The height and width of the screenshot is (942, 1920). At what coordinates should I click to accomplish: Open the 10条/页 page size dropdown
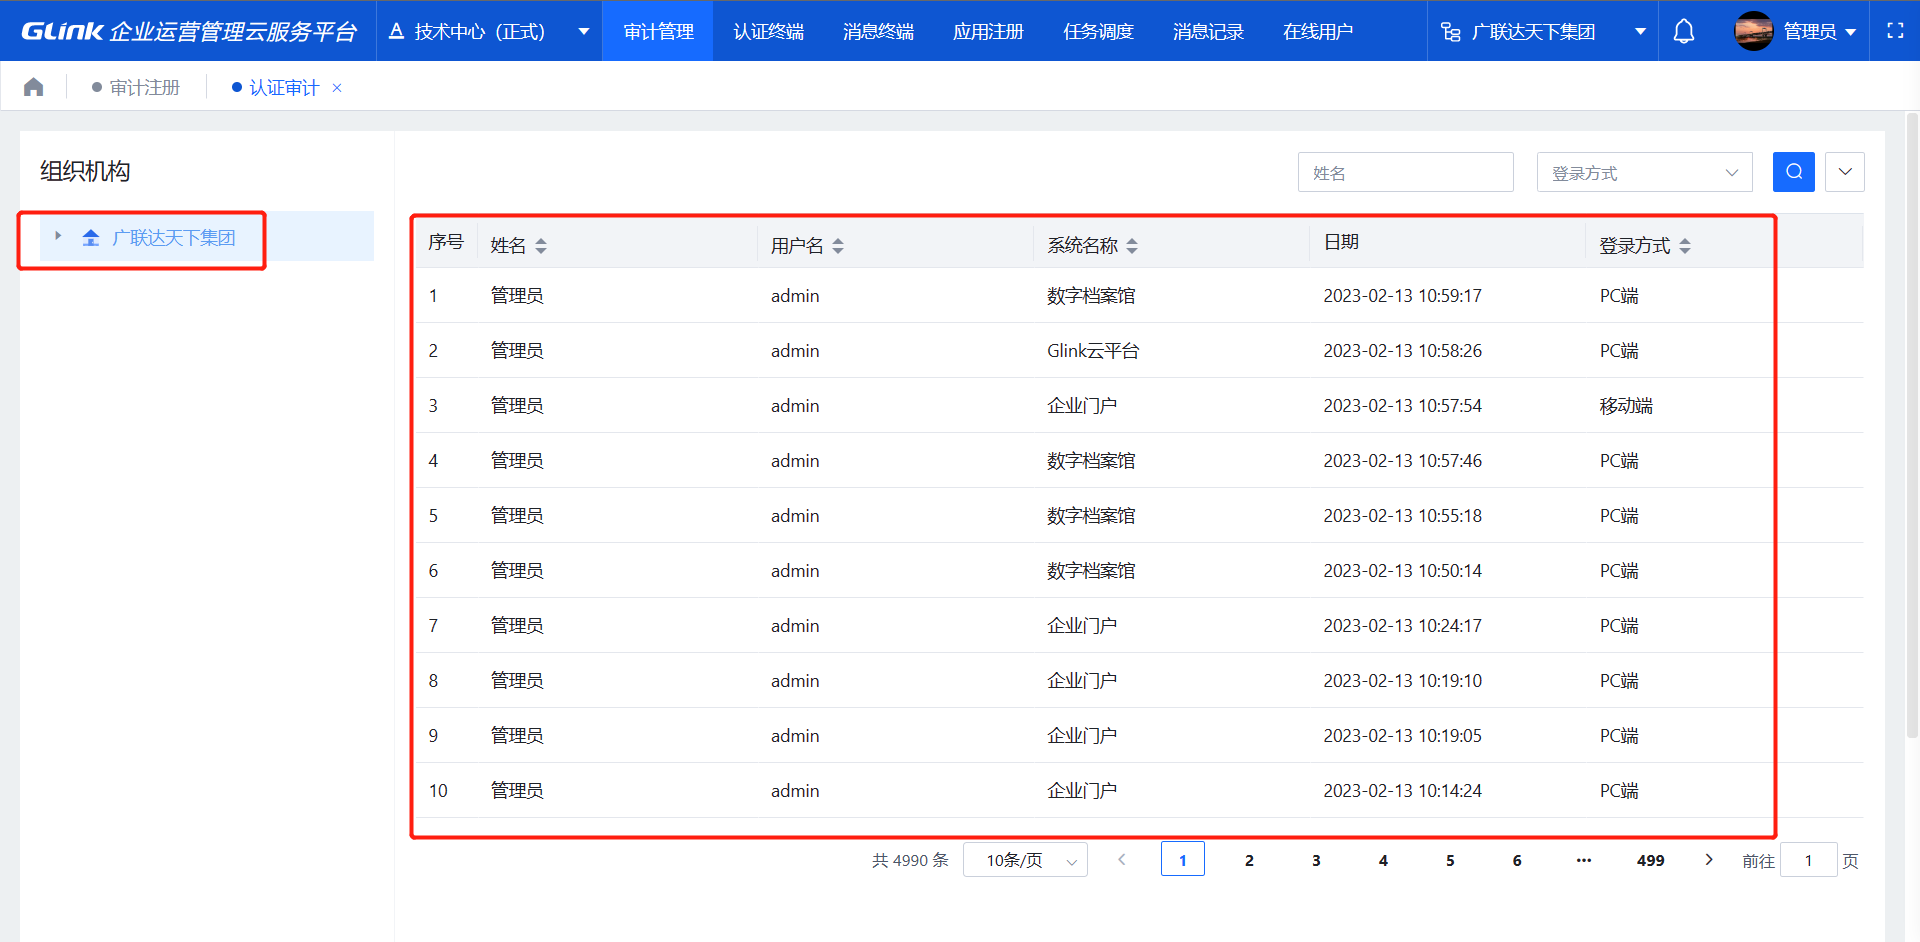1025,860
